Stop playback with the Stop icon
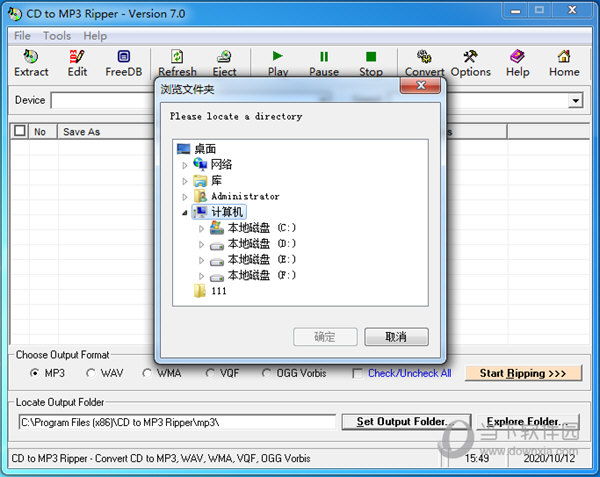 (371, 57)
